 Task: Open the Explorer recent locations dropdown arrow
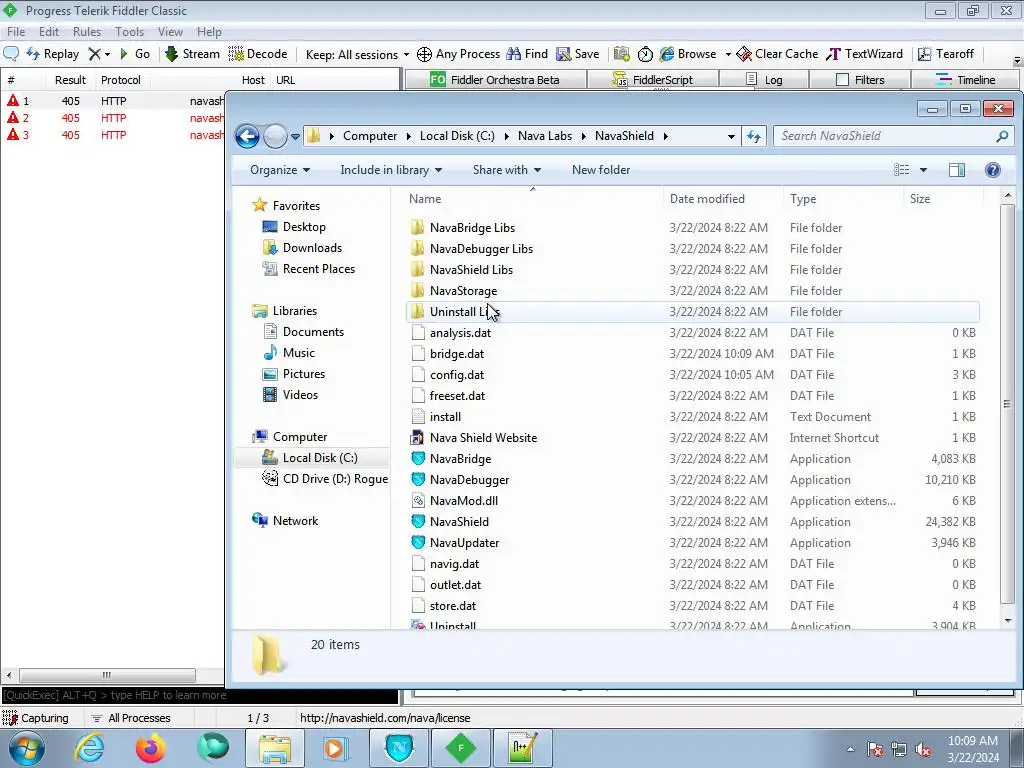tap(295, 136)
